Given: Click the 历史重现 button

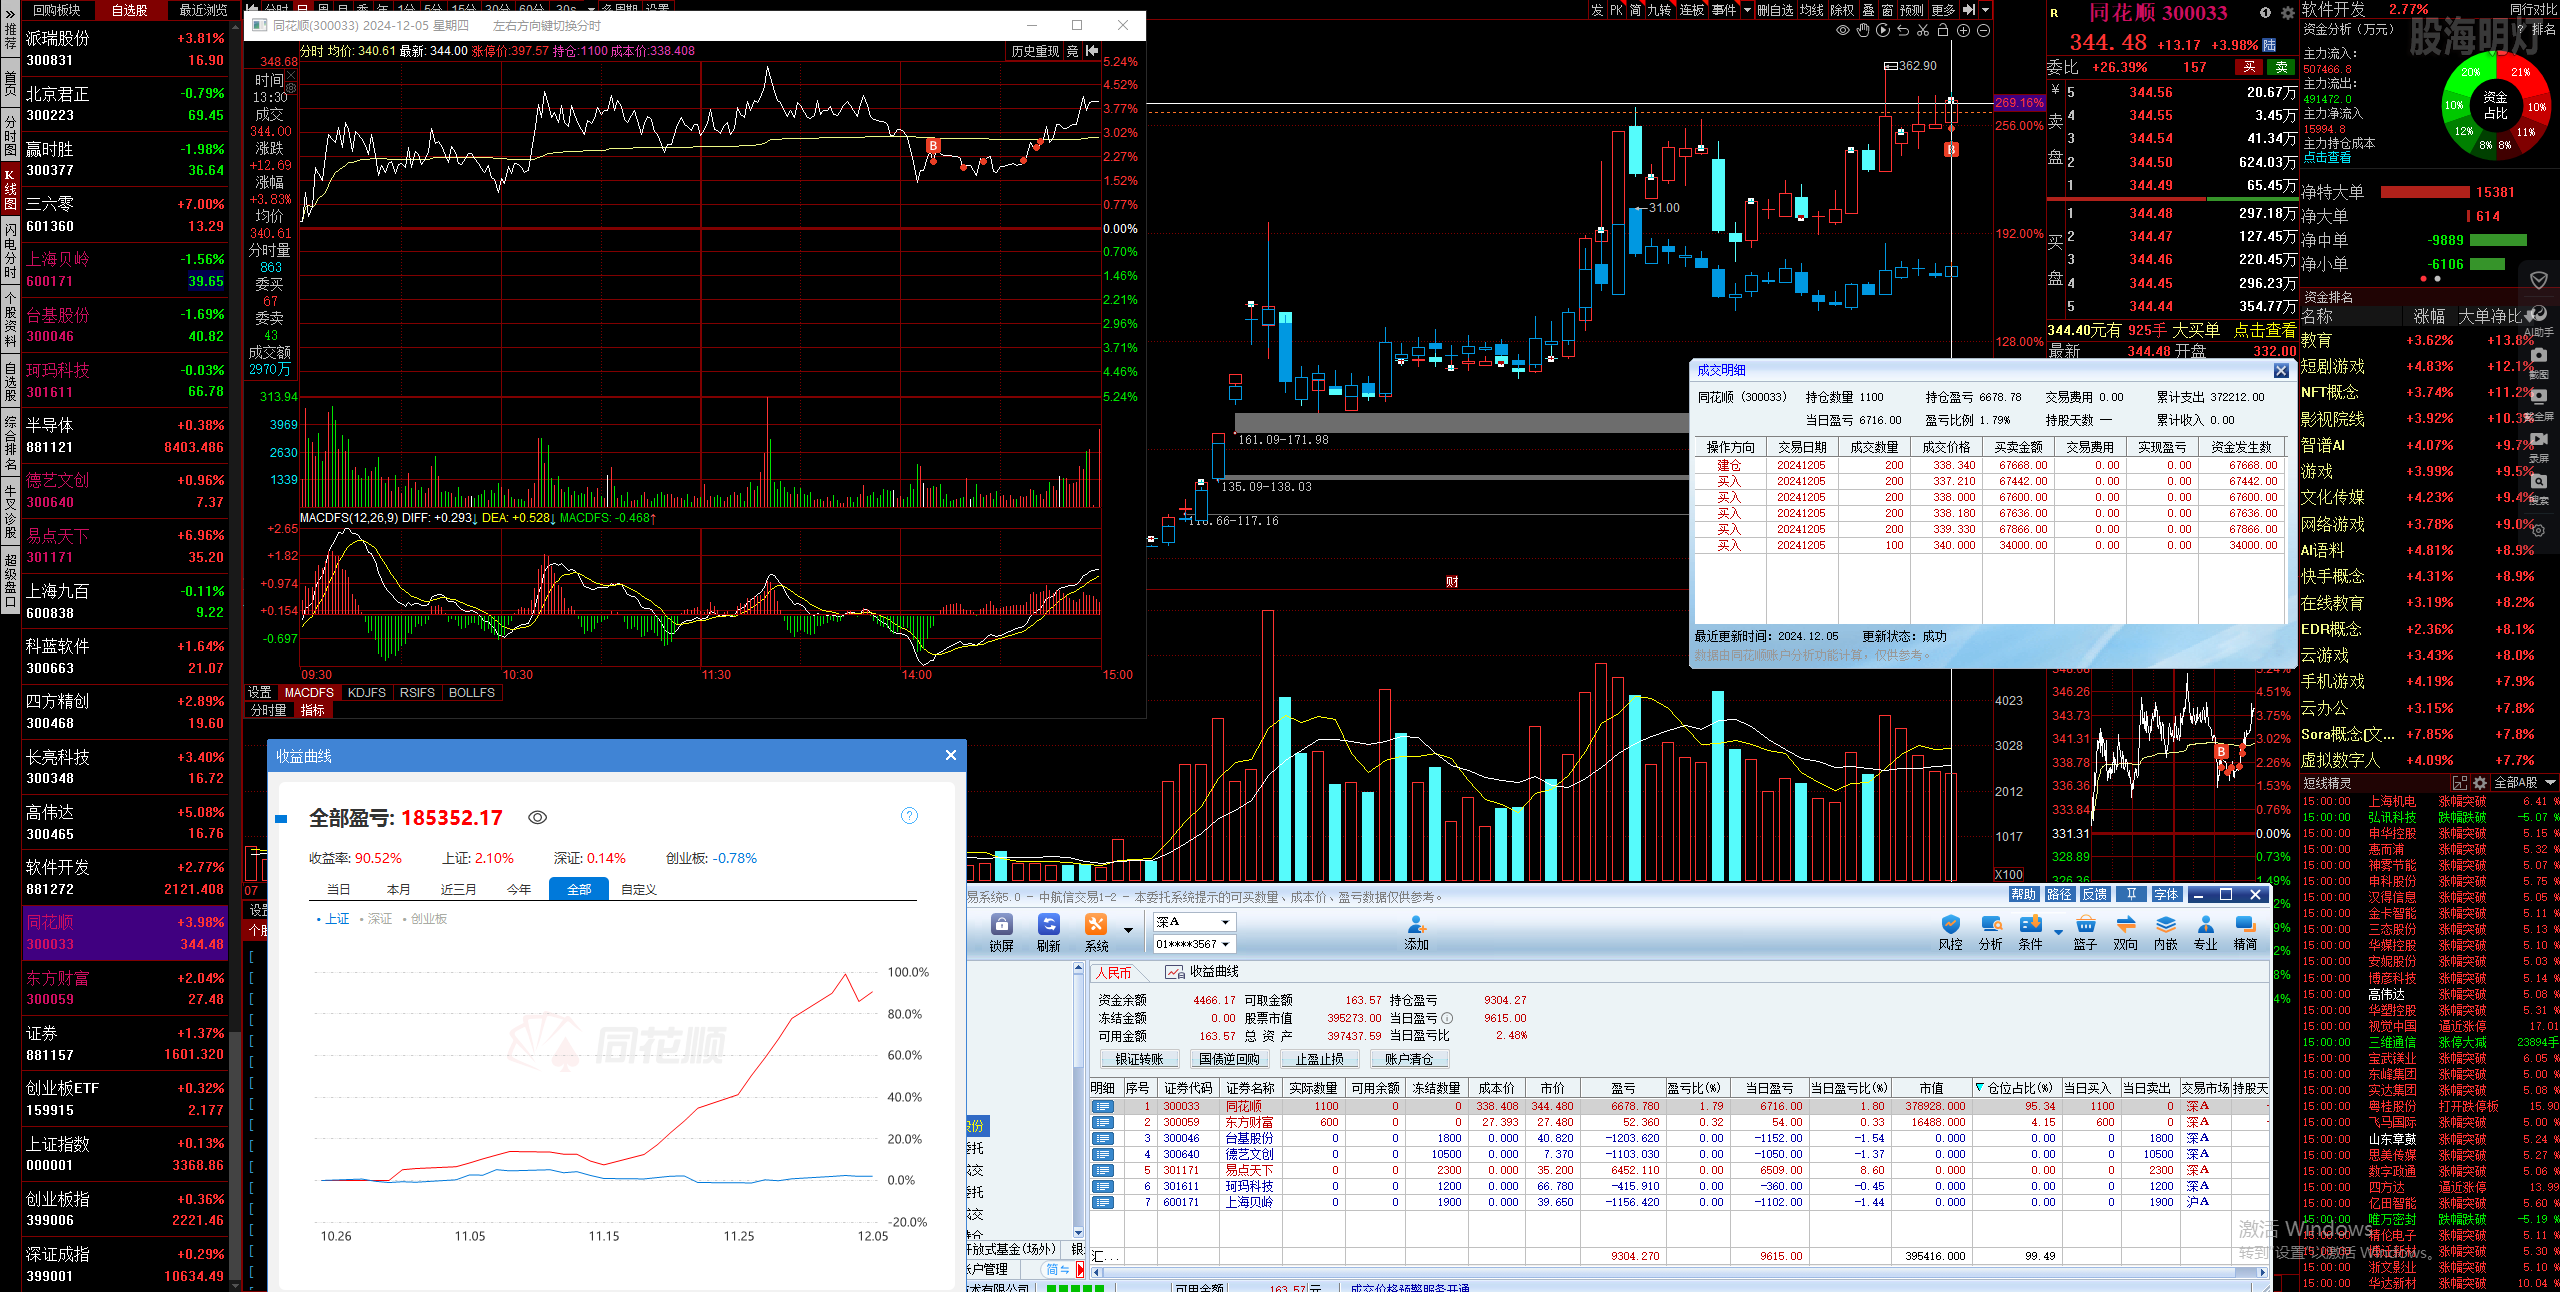Looking at the screenshot, I should pyautogui.click(x=1034, y=51).
